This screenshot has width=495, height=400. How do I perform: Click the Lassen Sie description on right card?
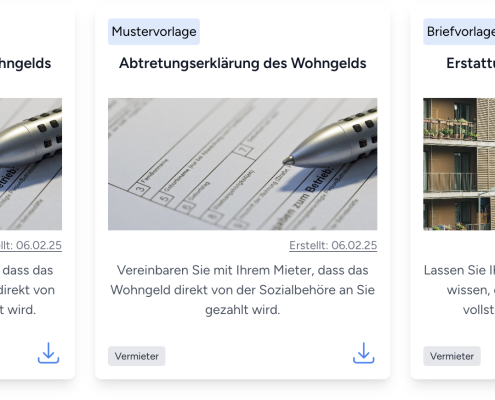(x=459, y=290)
